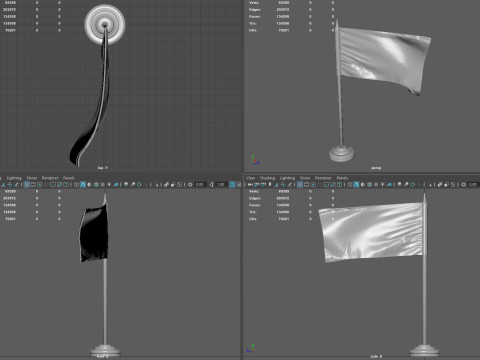Click Textured display icon in side-view toolbar
480x360 pixels.
point(376,184)
